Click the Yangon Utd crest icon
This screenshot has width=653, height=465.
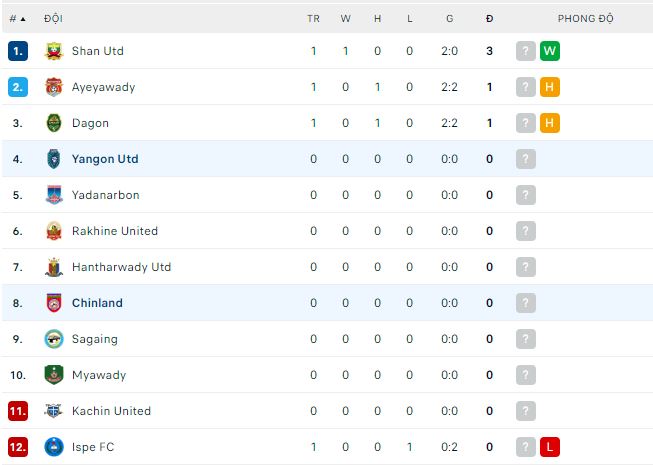54,159
